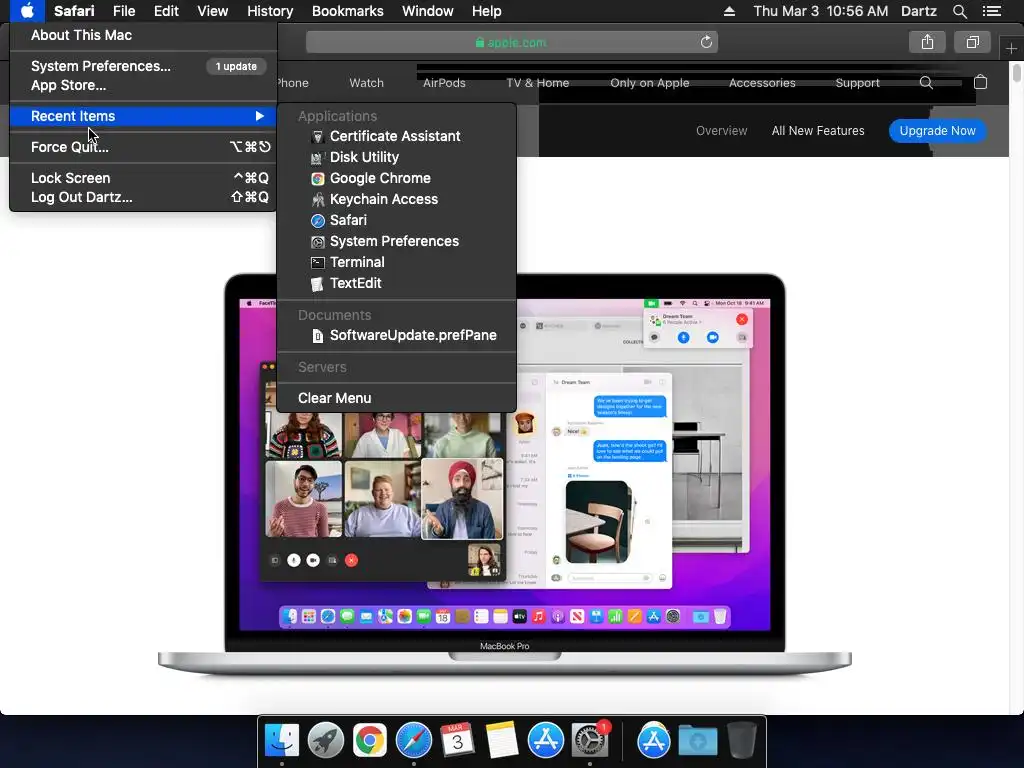Click the date and time clock
The image size is (1024, 768).
[x=820, y=11]
